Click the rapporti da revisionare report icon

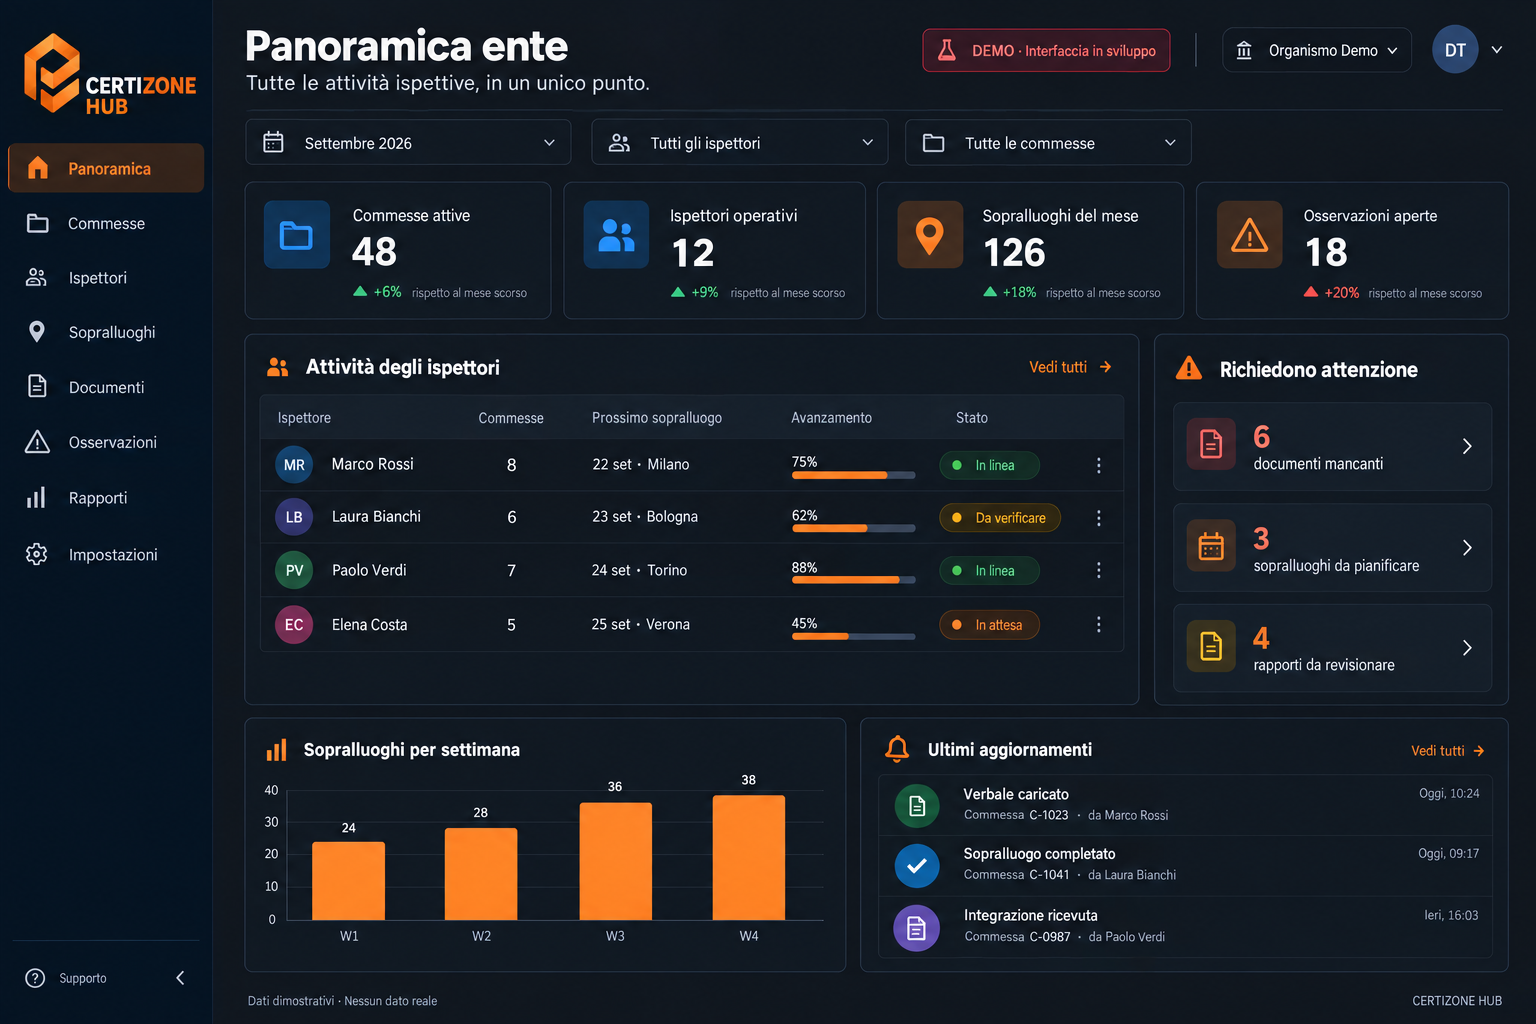click(1211, 646)
